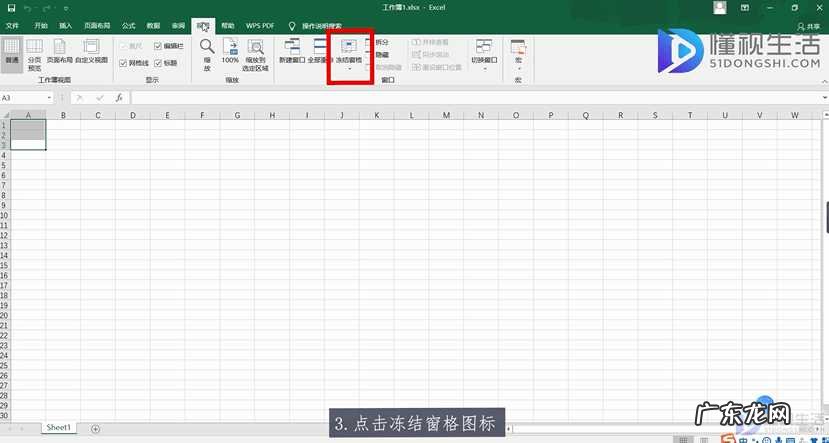Open Ribbon Display Options icon
829x443 pixels.
(745, 8)
